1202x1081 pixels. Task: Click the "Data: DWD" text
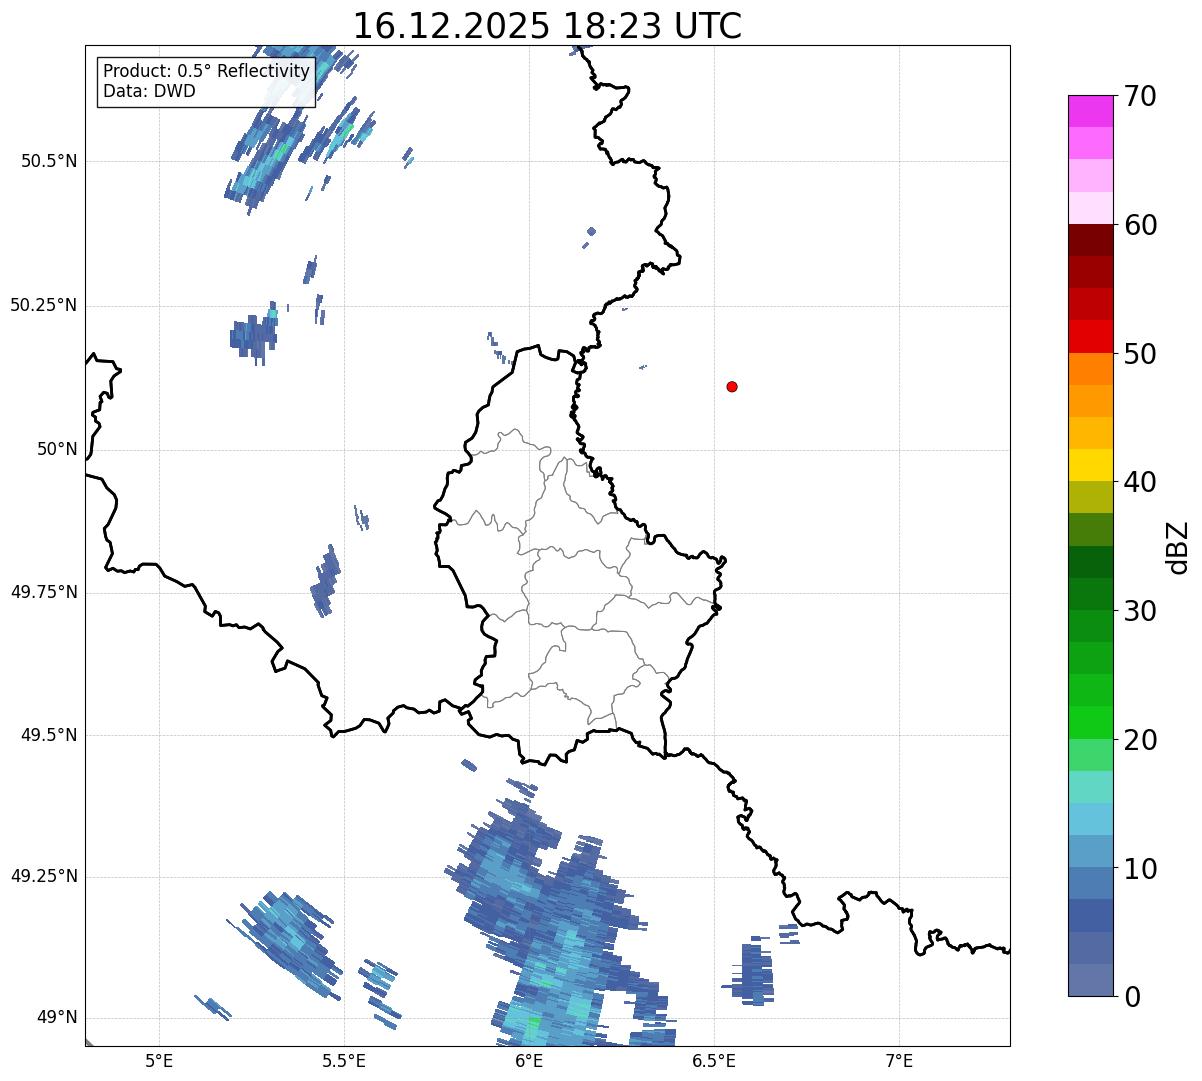click(149, 91)
